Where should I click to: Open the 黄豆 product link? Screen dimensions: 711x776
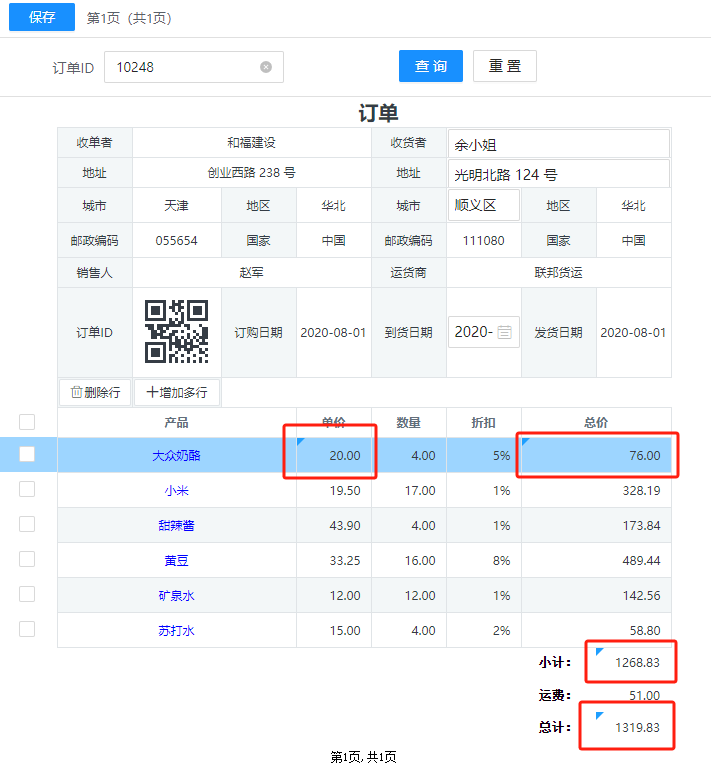click(177, 560)
